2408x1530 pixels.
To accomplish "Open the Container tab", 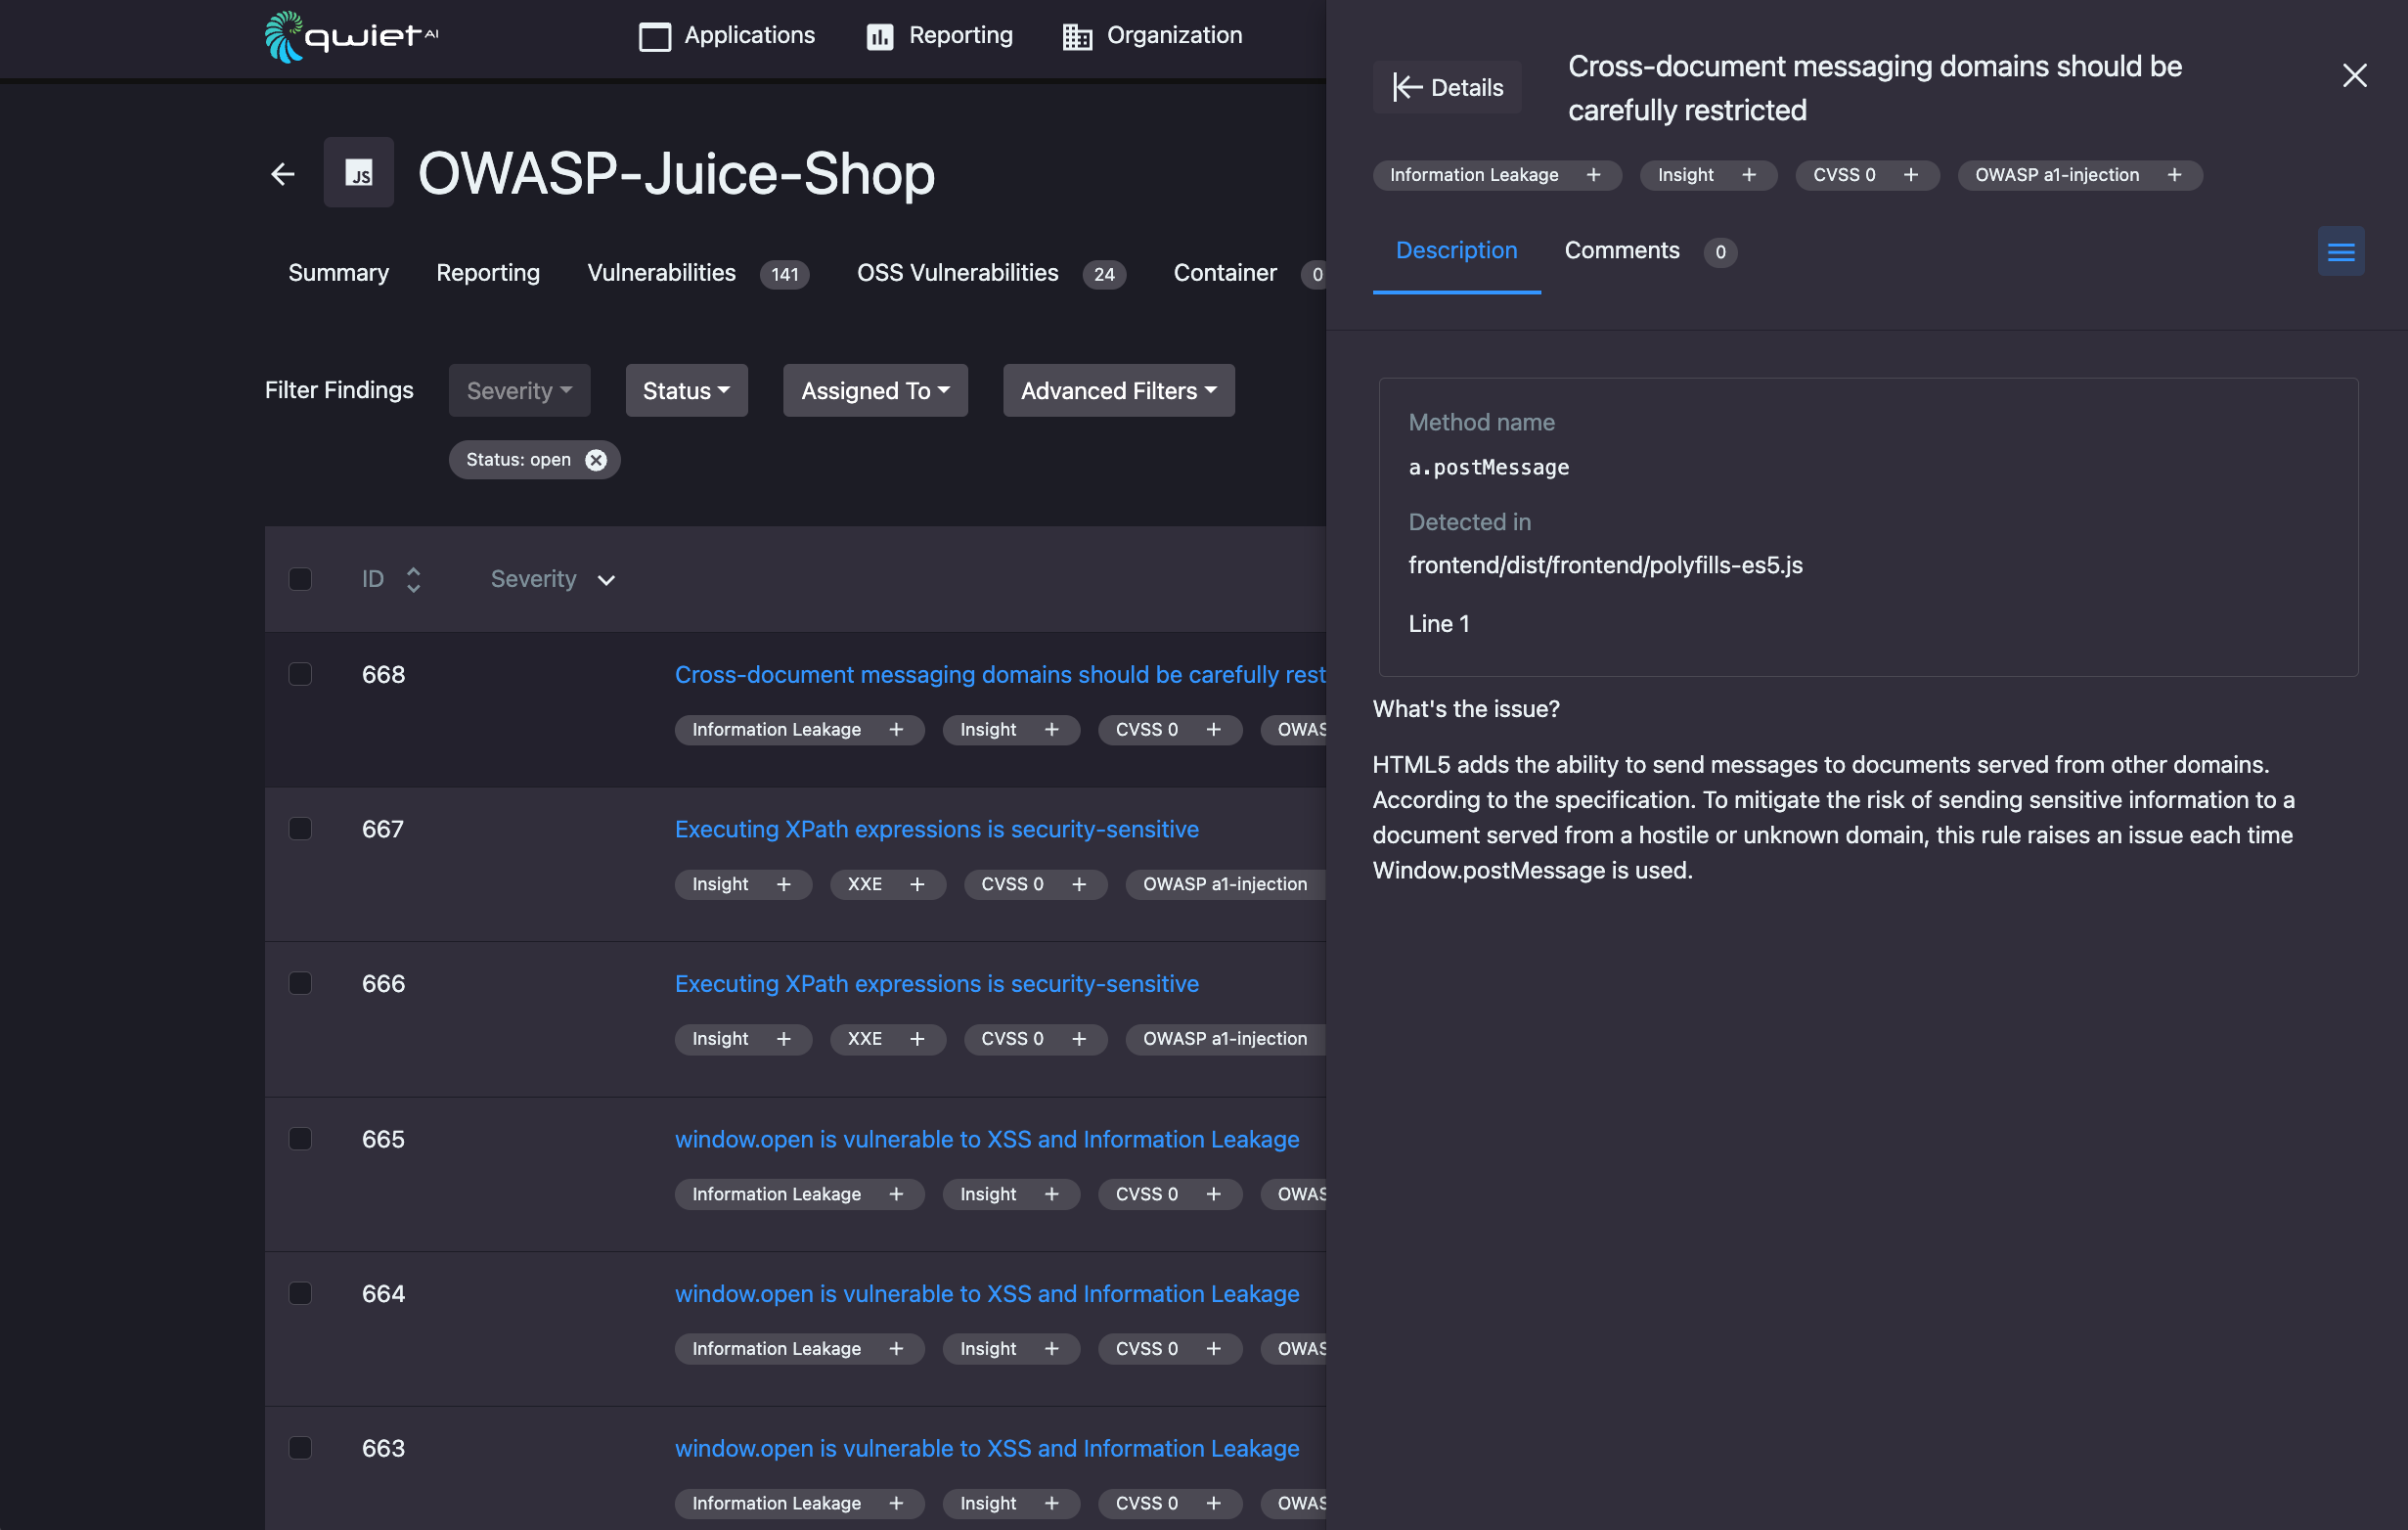I will click(x=1249, y=273).
